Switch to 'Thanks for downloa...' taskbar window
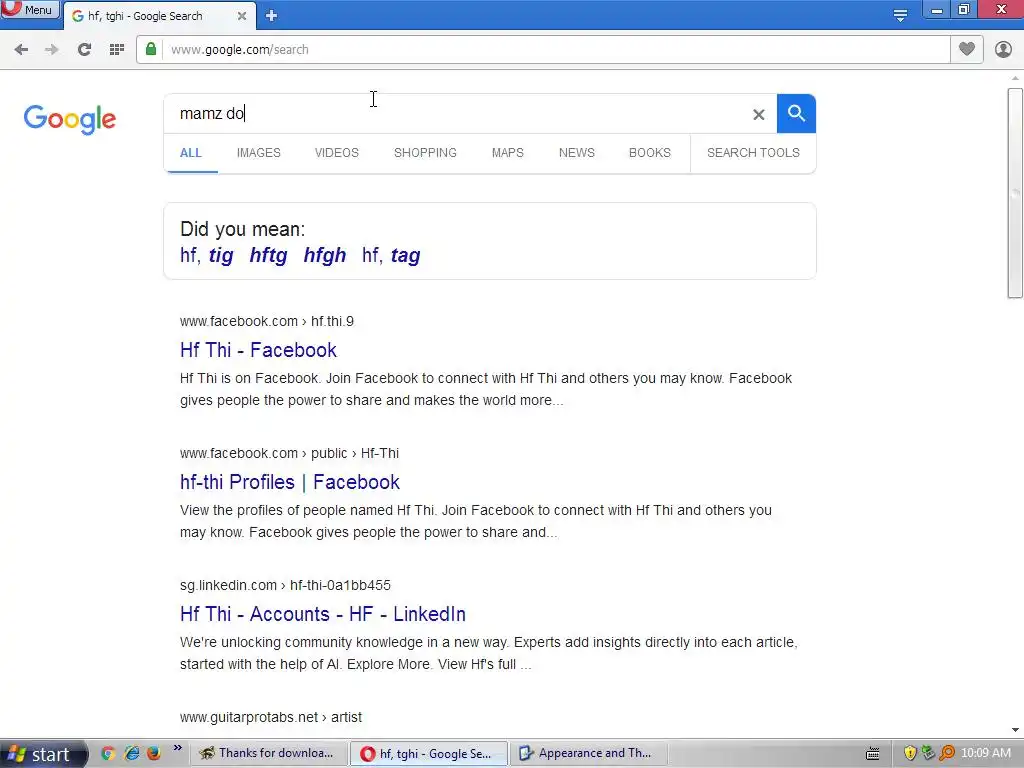This screenshot has width=1024, height=768. [268, 753]
